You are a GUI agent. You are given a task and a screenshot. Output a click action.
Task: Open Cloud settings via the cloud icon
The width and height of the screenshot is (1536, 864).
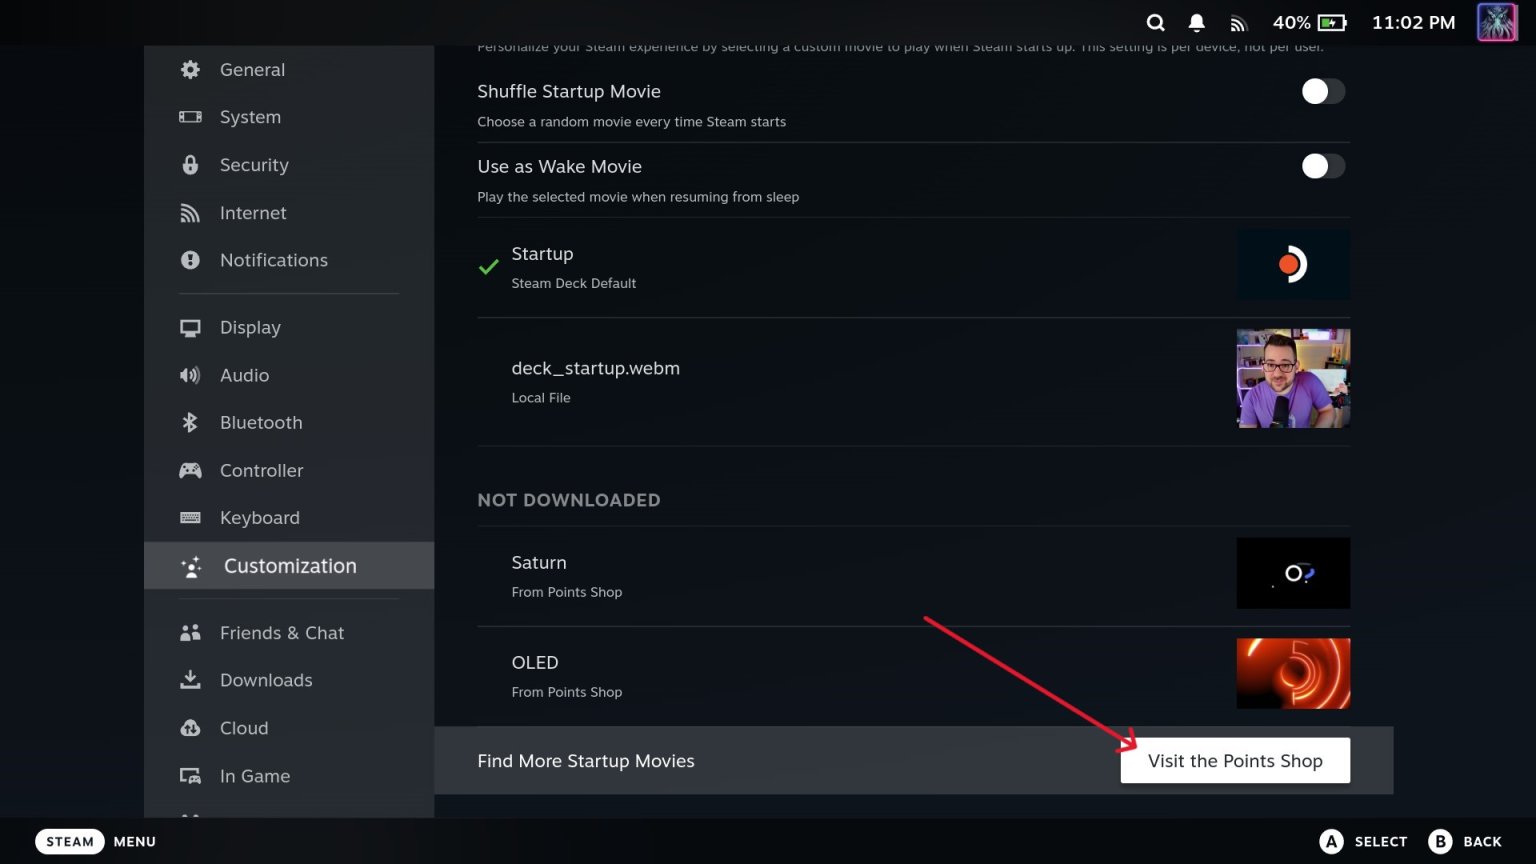[x=190, y=728]
